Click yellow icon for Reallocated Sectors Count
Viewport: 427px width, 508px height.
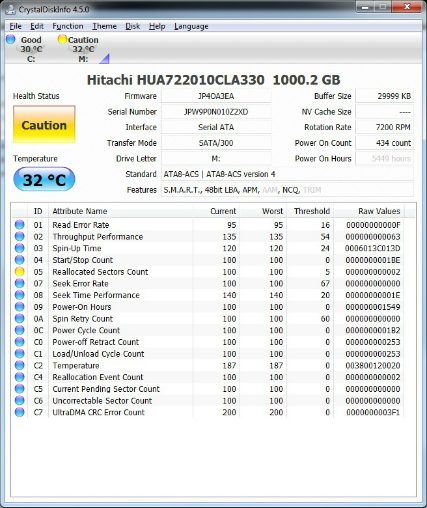(20, 272)
